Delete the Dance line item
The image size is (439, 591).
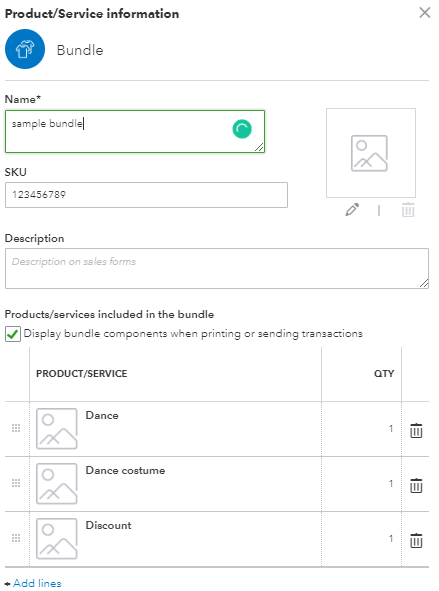point(416,430)
